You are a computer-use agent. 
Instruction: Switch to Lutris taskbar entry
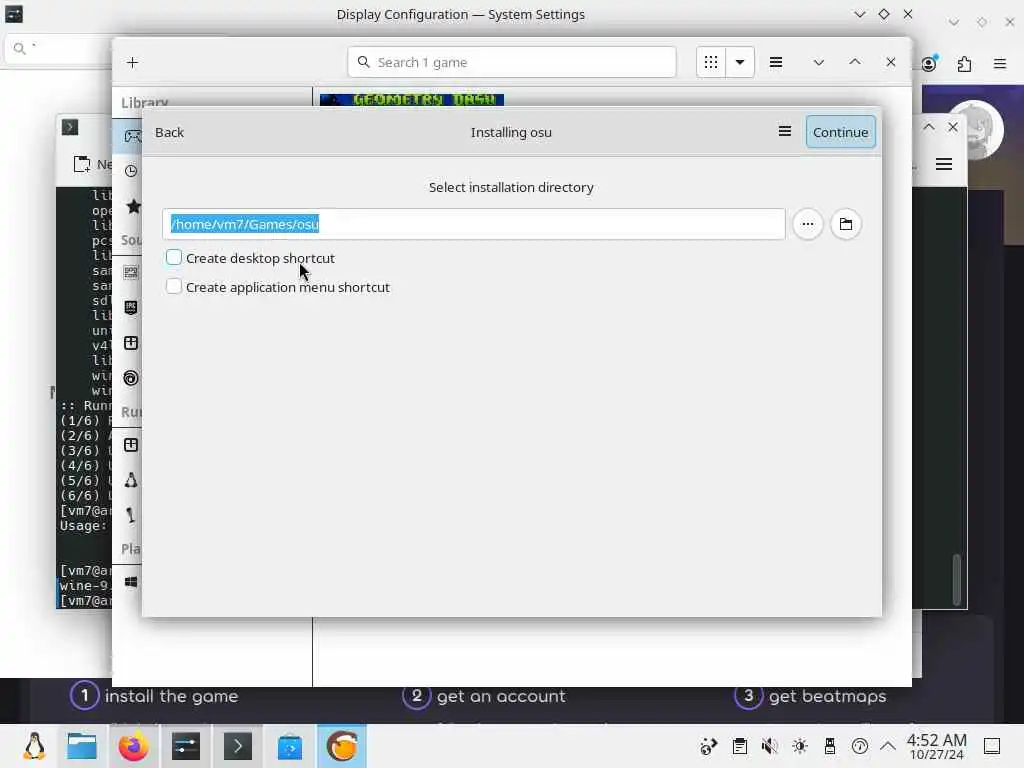[x=342, y=746]
